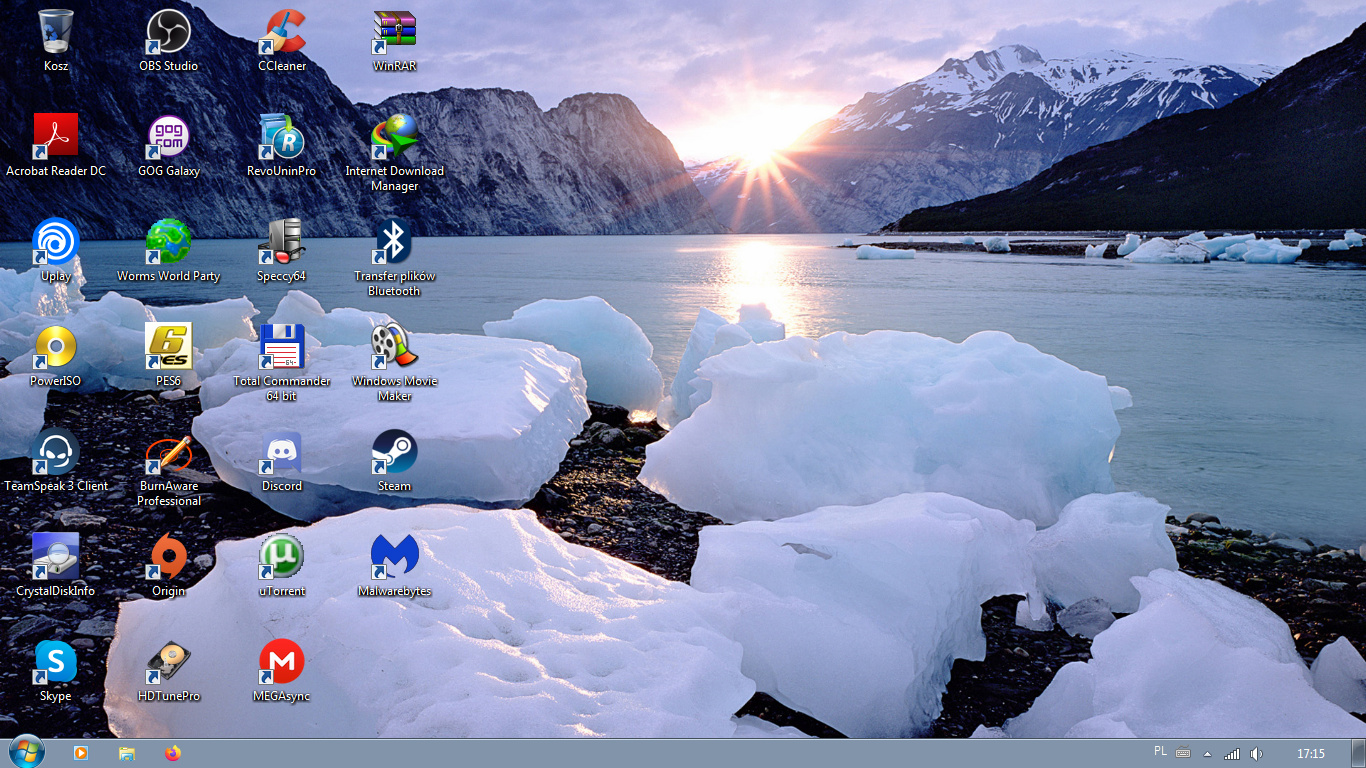Open the volume speaker control

[x=1256, y=754]
